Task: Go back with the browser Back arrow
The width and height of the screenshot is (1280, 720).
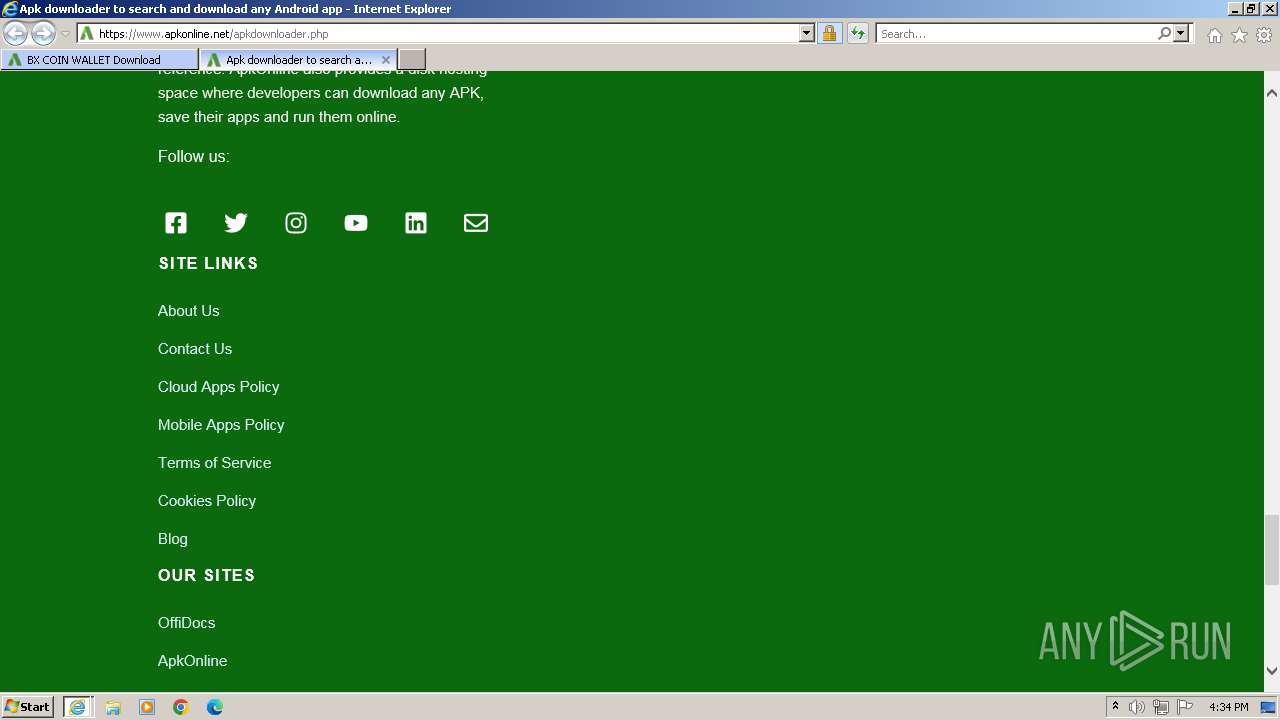Action: pyautogui.click(x=16, y=33)
